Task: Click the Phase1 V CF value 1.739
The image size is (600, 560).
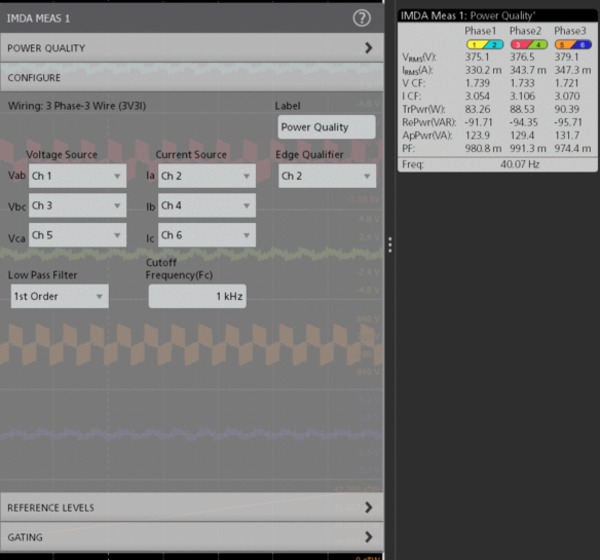Action: [477, 83]
